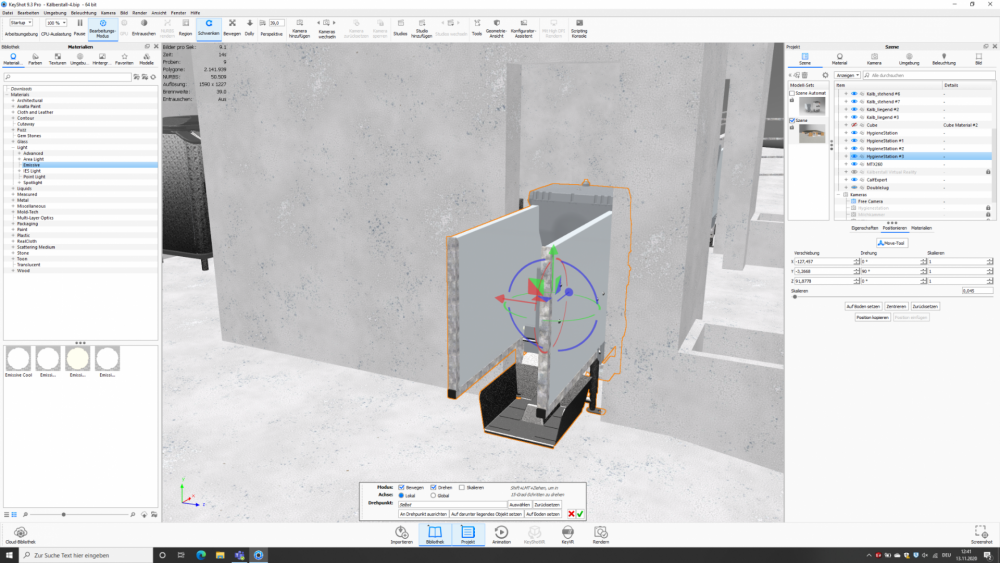
Task: Toggle visibility of the Cube item
Action: pos(854,125)
